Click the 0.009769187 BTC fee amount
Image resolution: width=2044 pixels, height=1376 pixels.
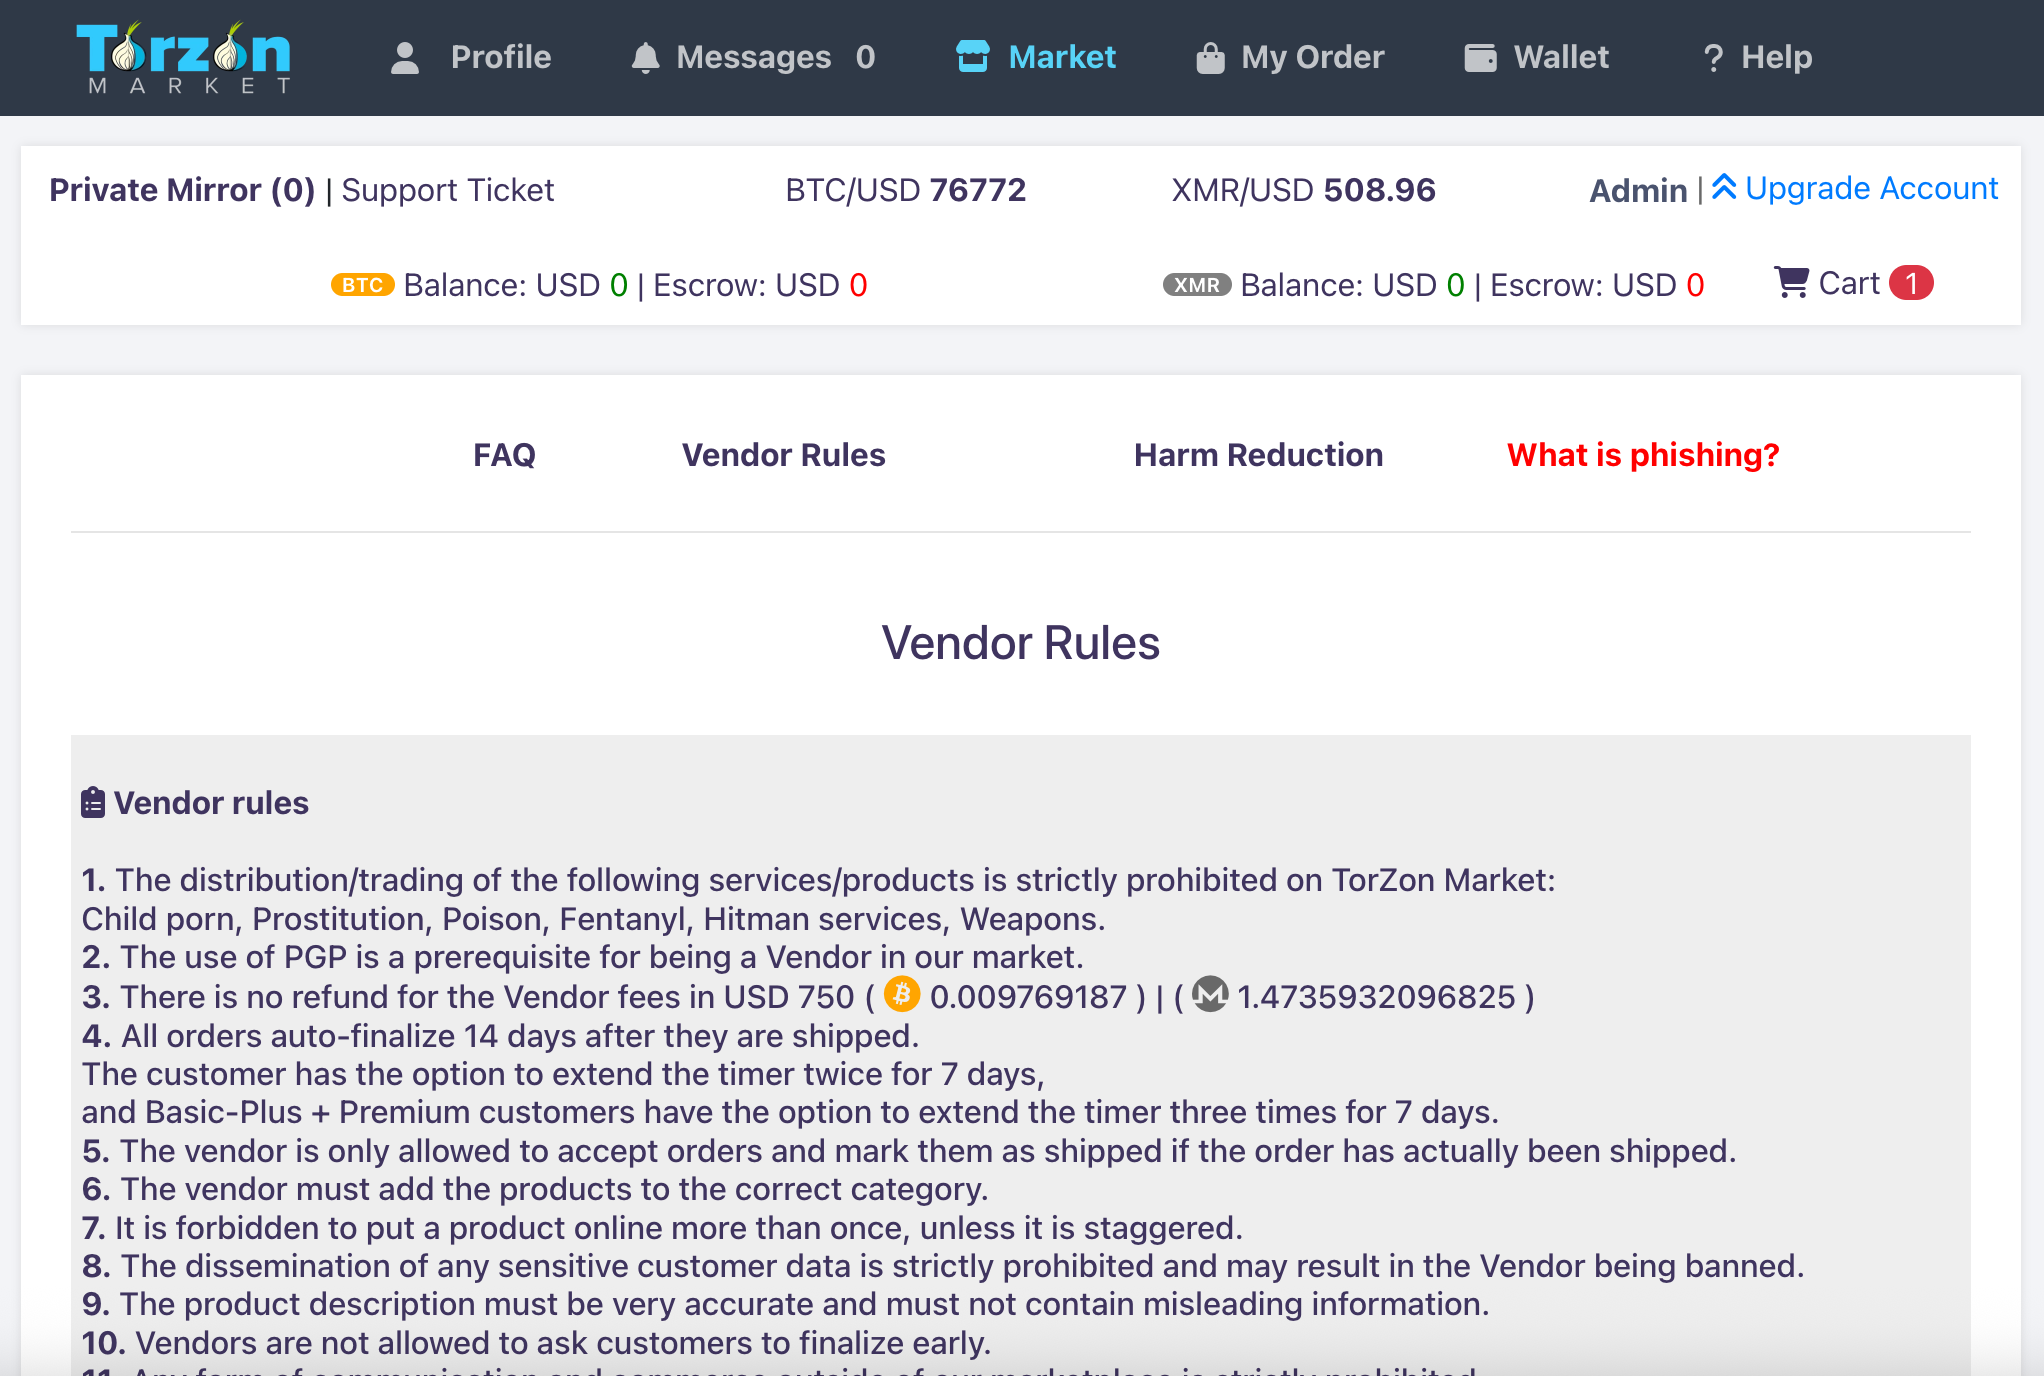coord(1028,996)
